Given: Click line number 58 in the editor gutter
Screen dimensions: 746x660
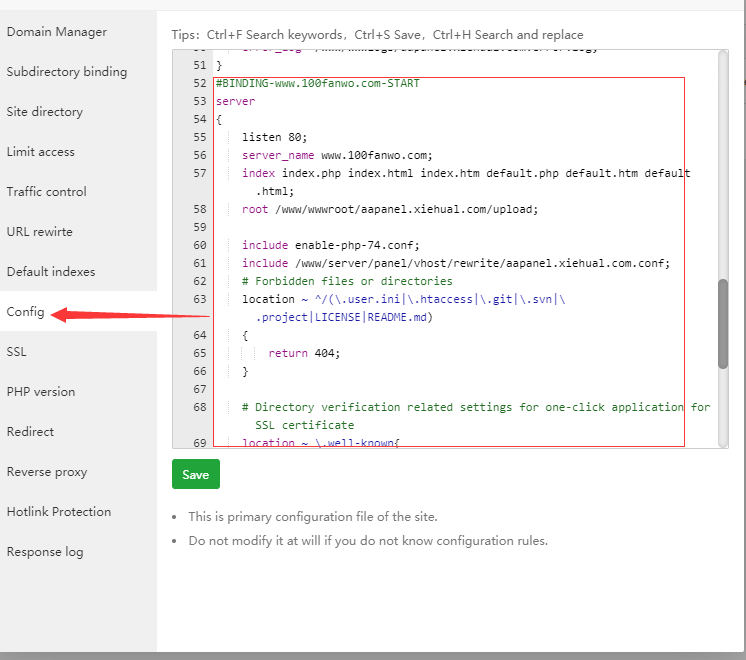Looking at the screenshot, I should [198, 209].
